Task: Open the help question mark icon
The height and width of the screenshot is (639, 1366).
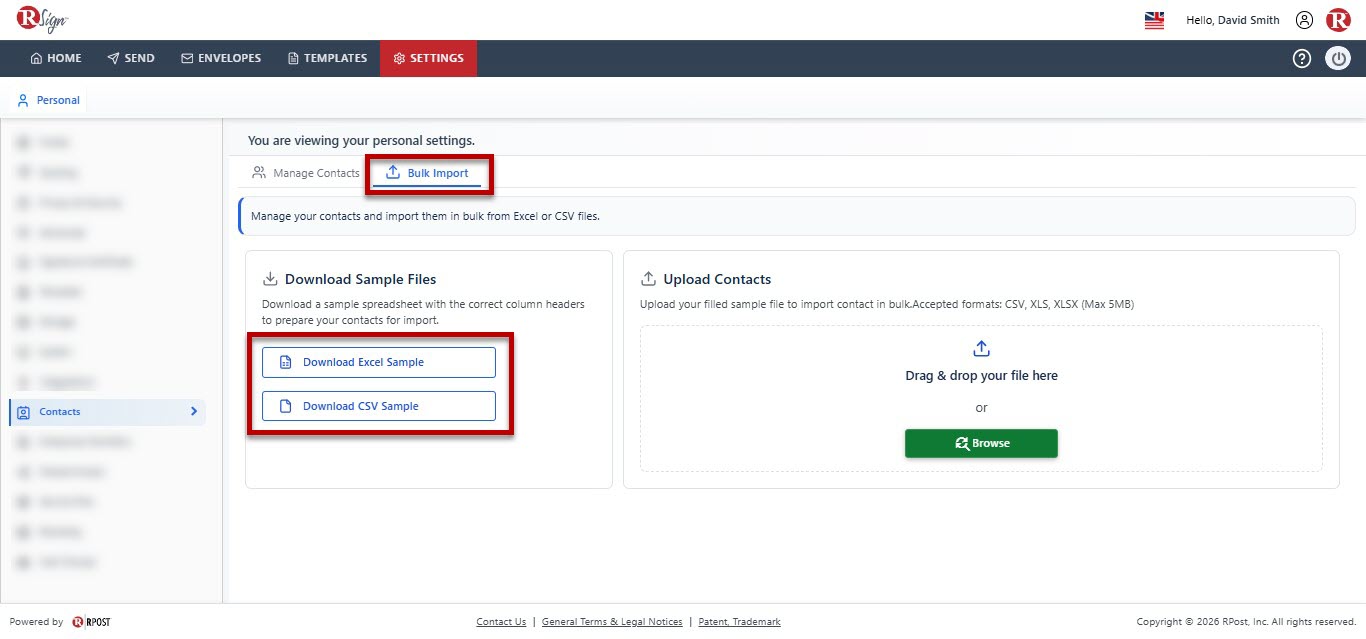Action: (x=1302, y=58)
